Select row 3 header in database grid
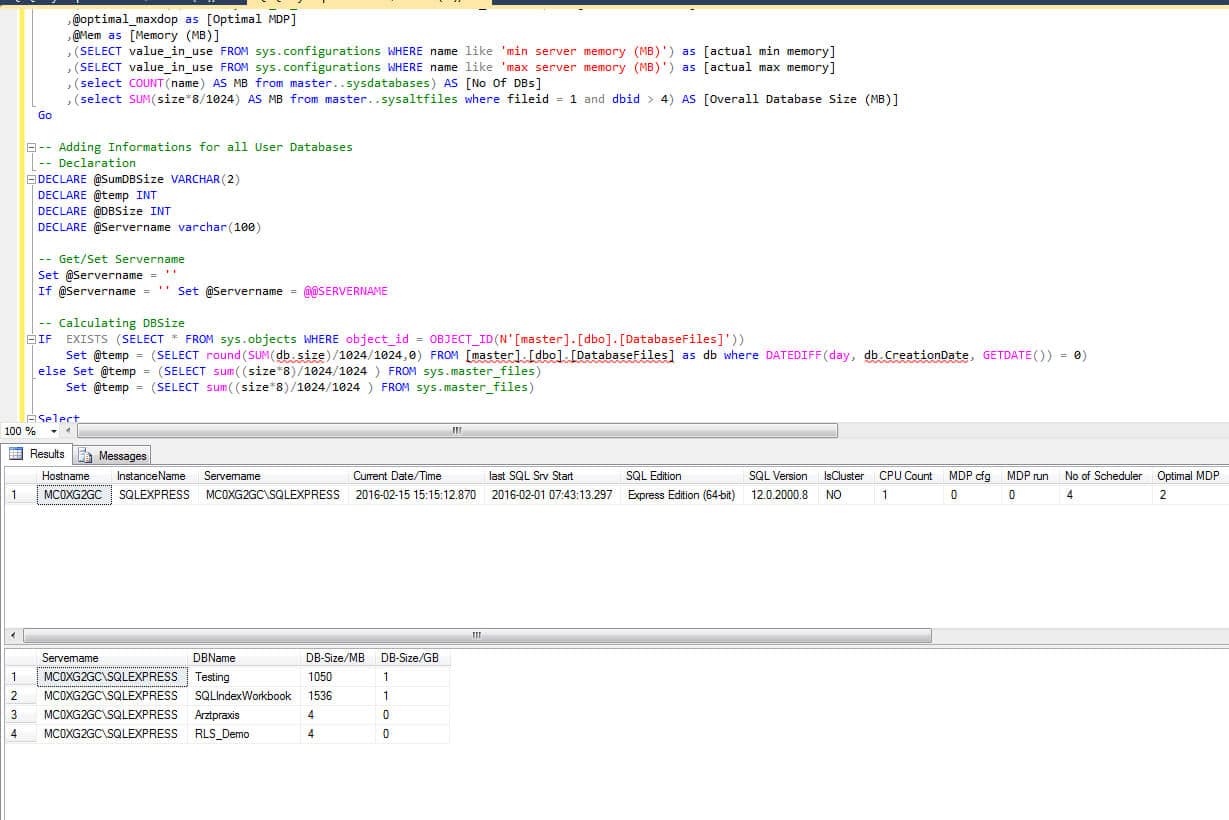Screen dimensions: 1229x820 click(20, 715)
